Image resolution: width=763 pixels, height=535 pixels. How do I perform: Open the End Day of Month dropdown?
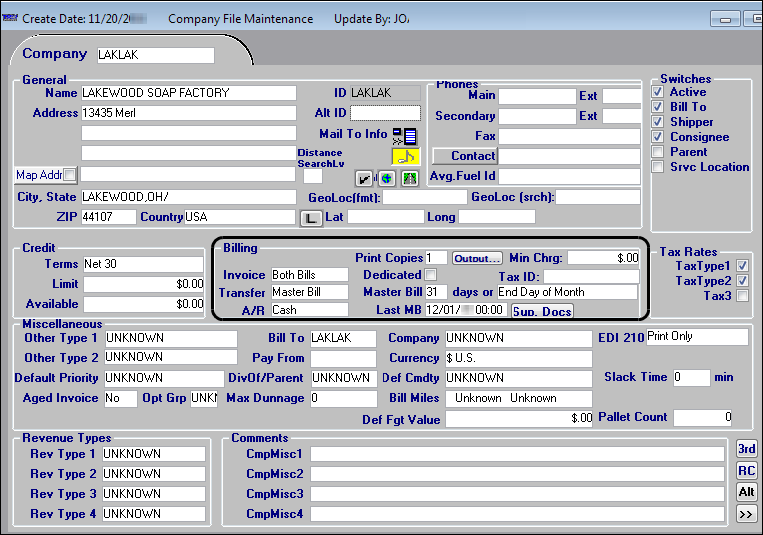(x=566, y=292)
